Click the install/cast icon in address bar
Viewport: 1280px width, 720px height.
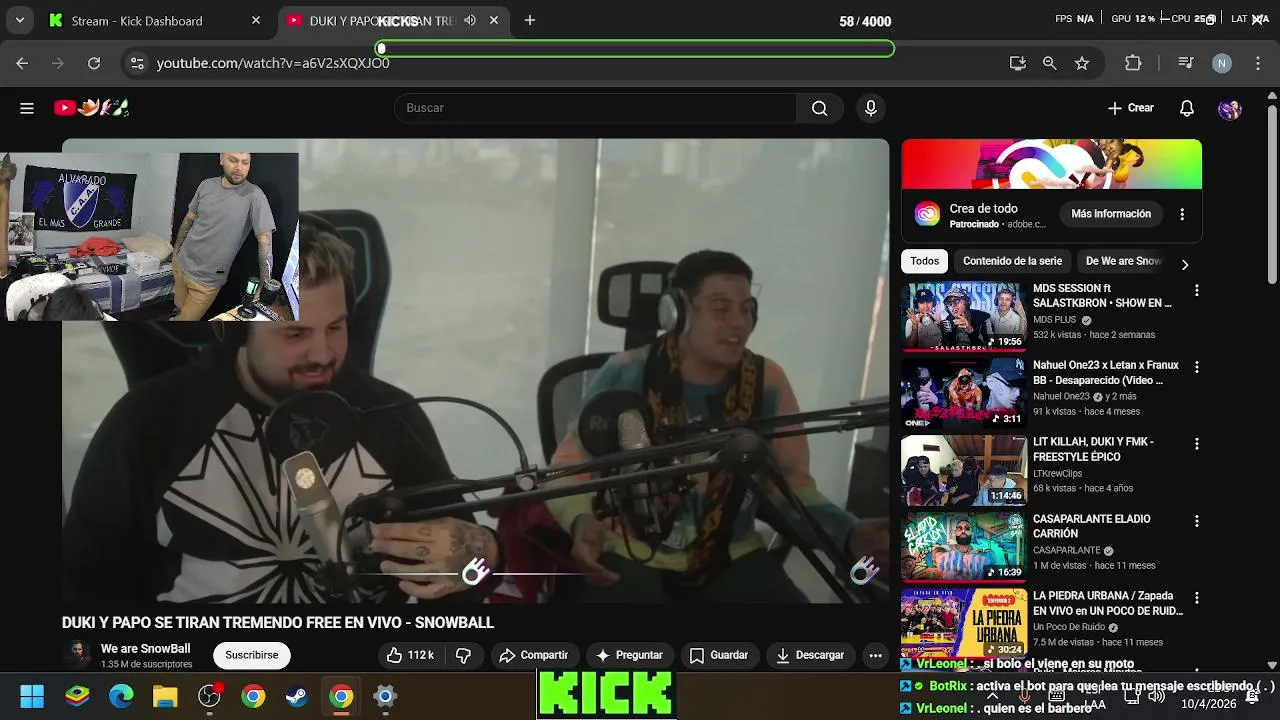tap(1018, 63)
